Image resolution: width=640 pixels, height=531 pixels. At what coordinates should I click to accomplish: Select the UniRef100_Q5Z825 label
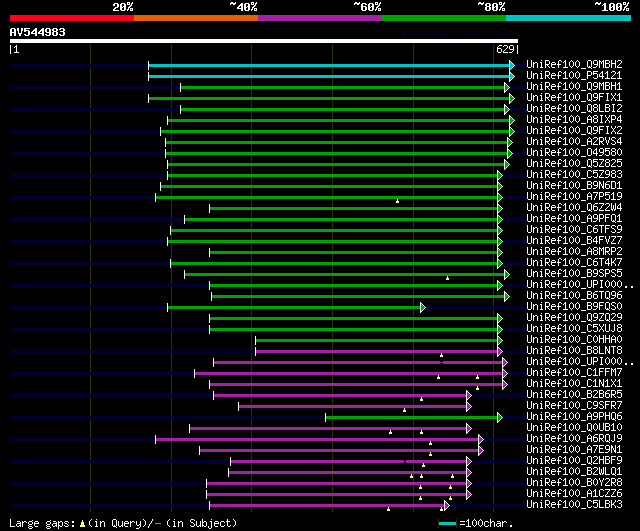pos(574,163)
